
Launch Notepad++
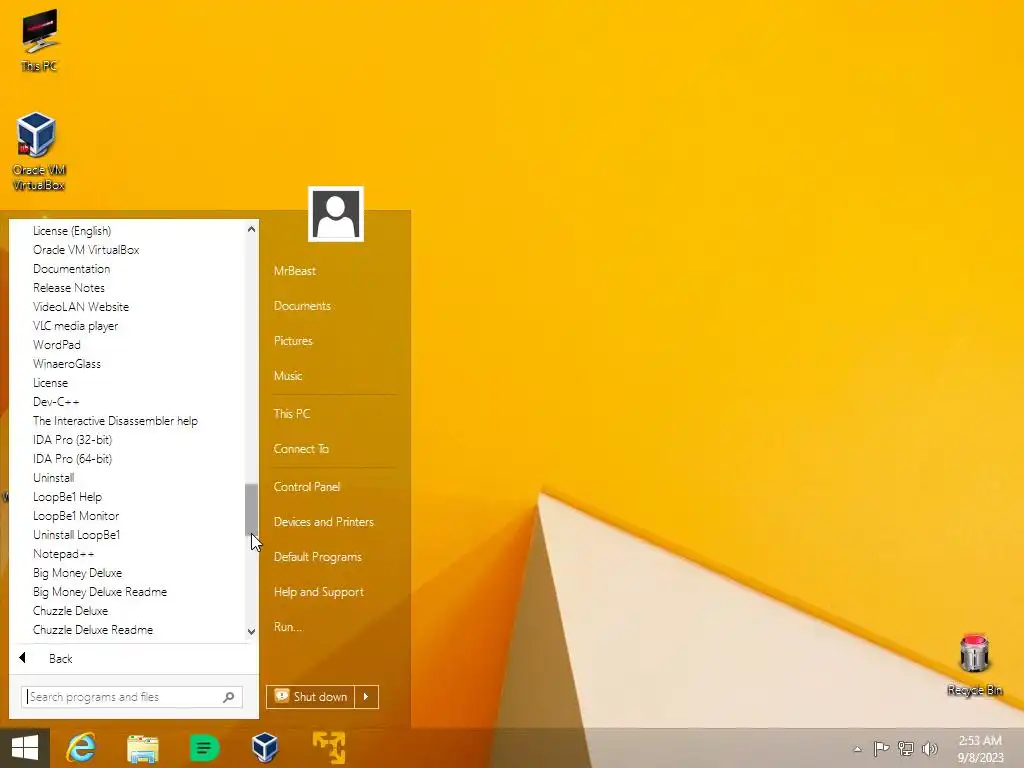pyautogui.click(x=63, y=553)
